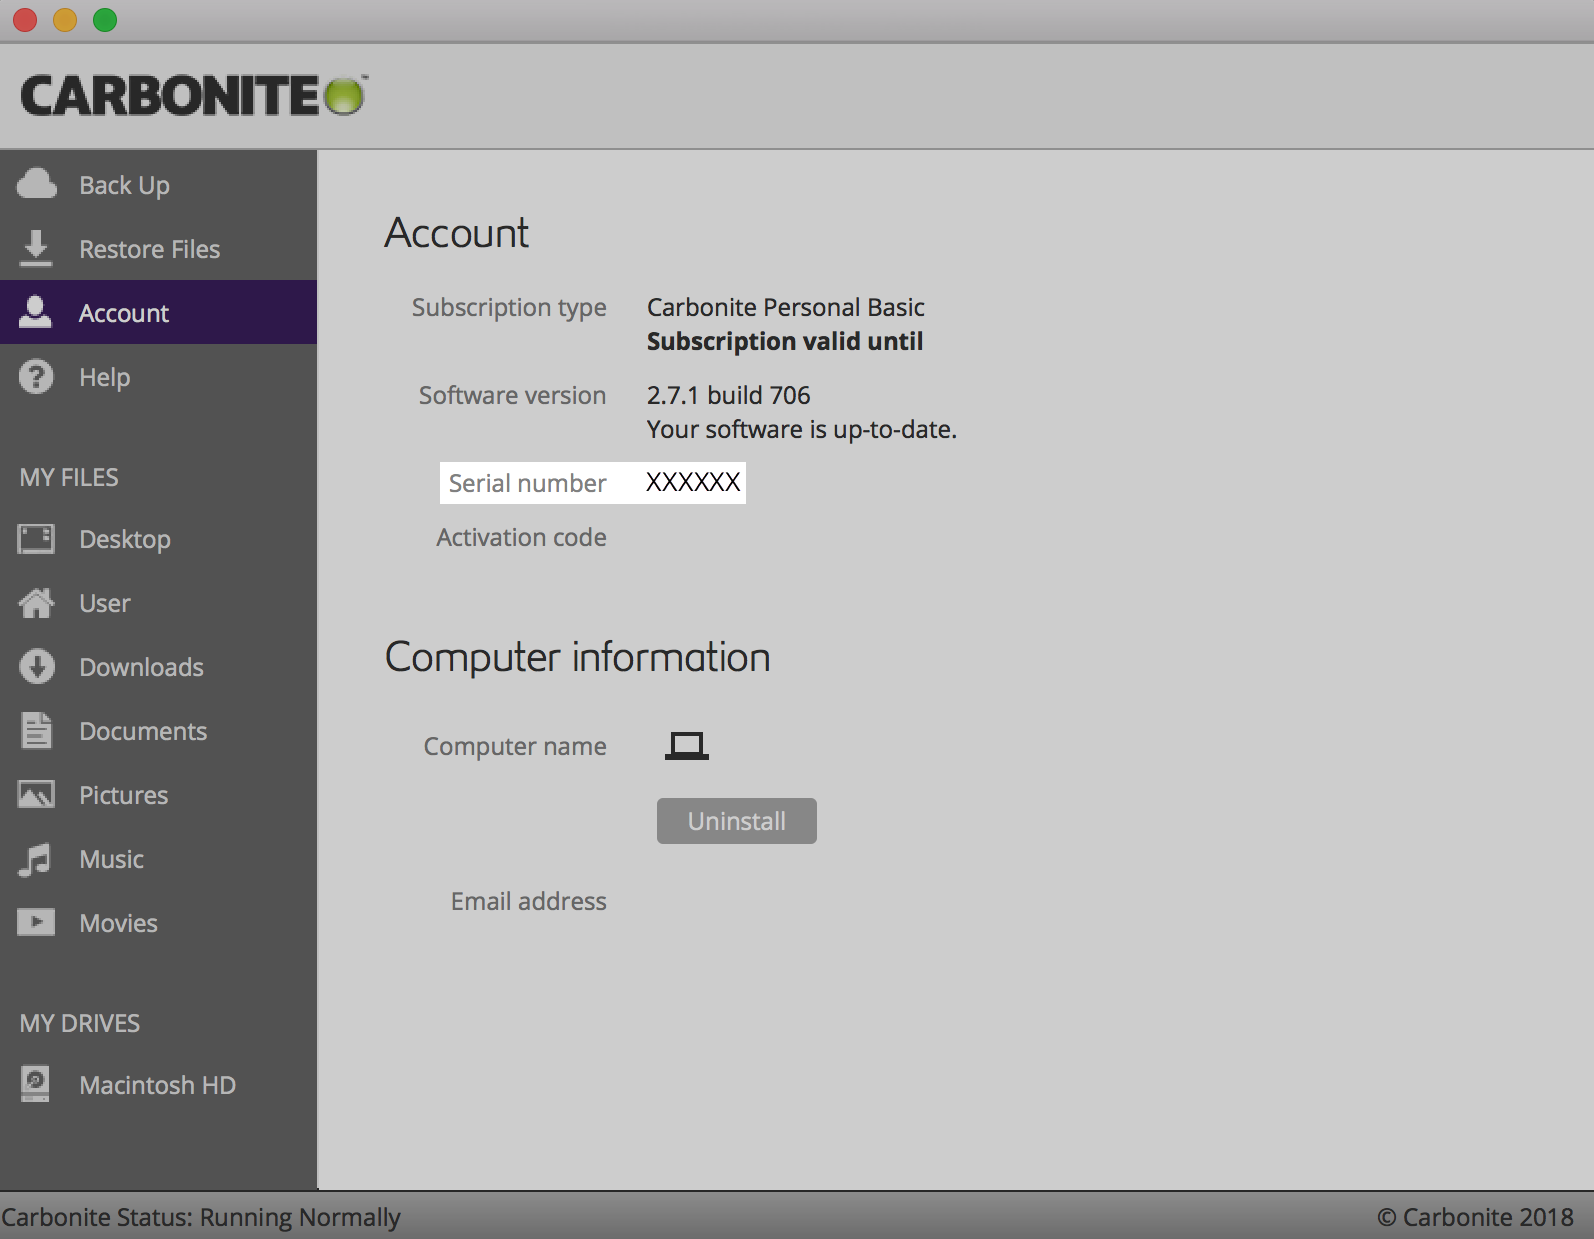1594x1239 pixels.
Task: Select the Macintosh HD drive icon
Action: pos(36,1085)
